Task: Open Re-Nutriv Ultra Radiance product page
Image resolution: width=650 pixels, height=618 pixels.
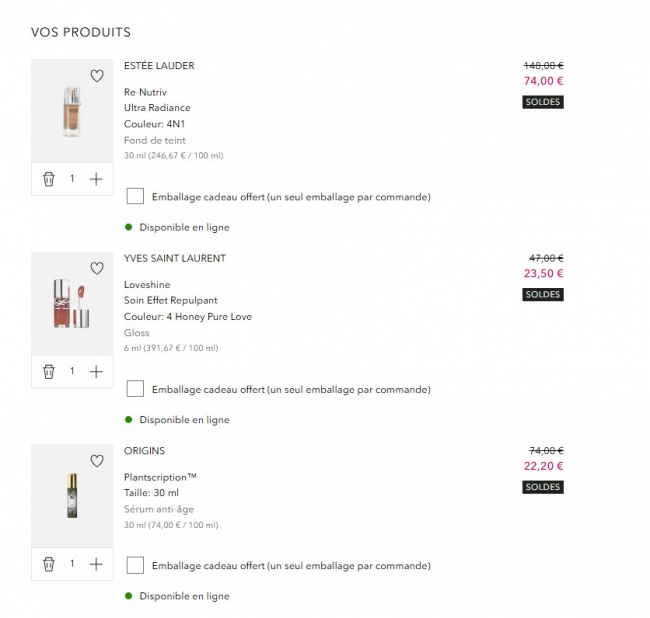Action: 157,100
